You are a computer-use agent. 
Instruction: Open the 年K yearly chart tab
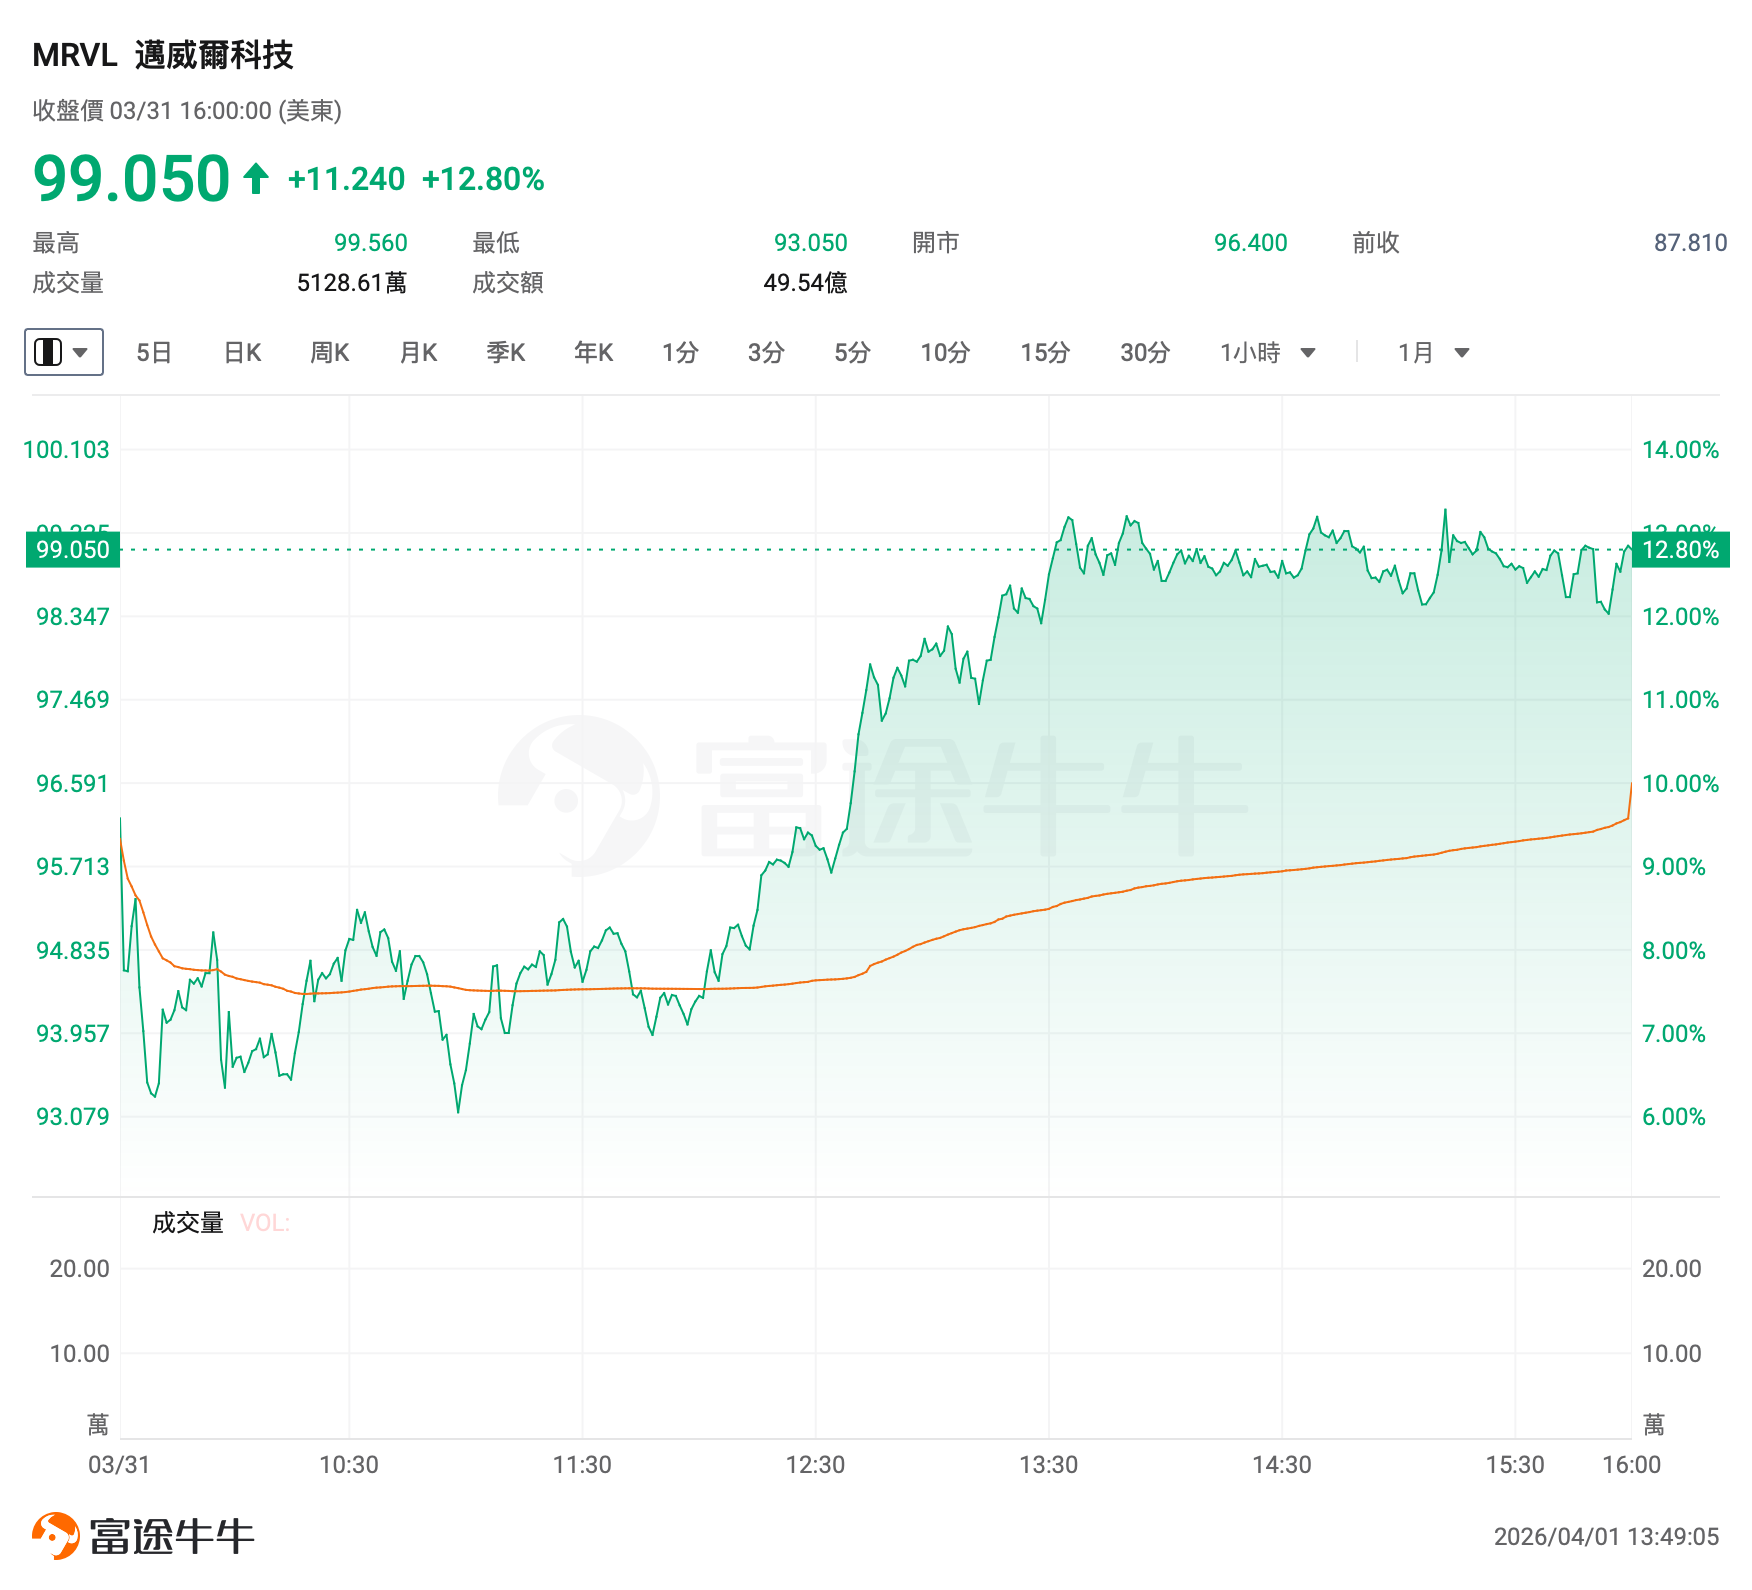(x=594, y=353)
